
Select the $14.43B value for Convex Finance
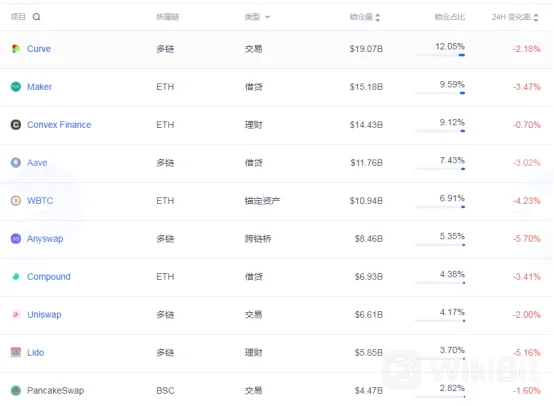[366, 125]
